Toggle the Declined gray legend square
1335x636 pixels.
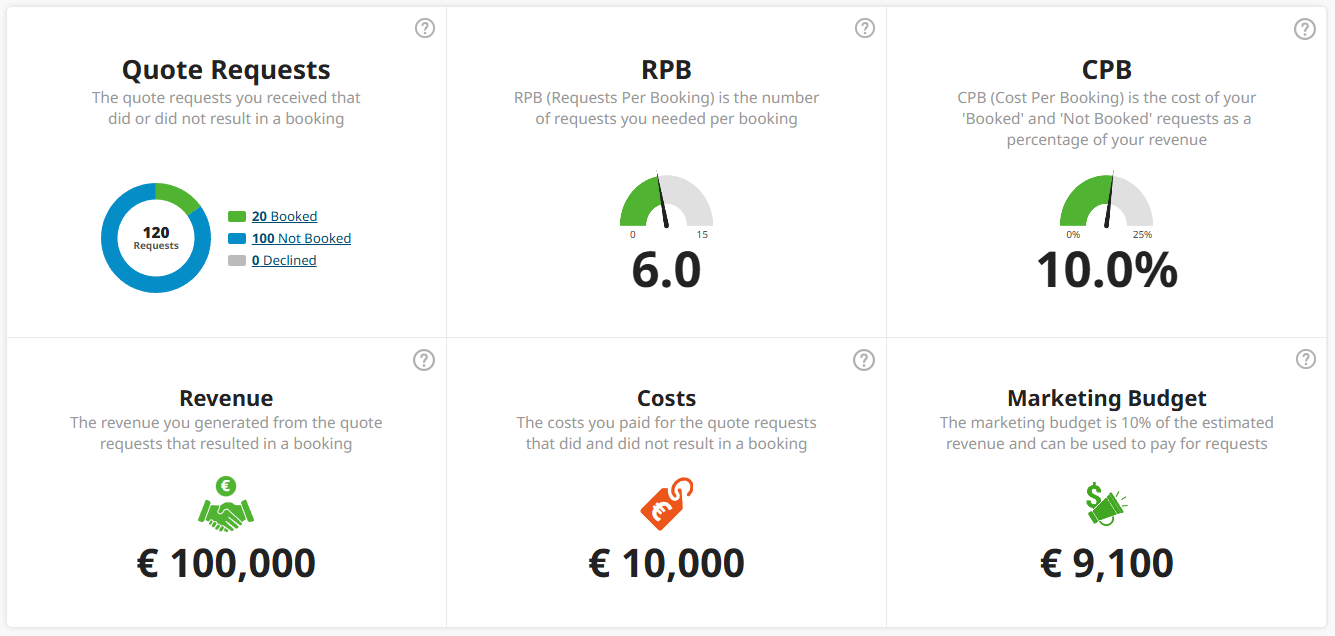pos(236,260)
